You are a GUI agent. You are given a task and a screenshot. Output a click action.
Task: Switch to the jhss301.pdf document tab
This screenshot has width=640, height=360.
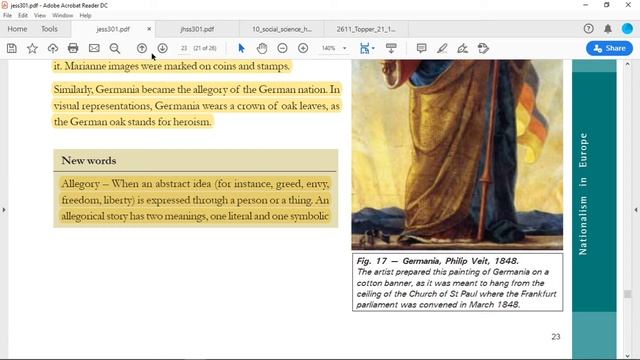point(197,29)
